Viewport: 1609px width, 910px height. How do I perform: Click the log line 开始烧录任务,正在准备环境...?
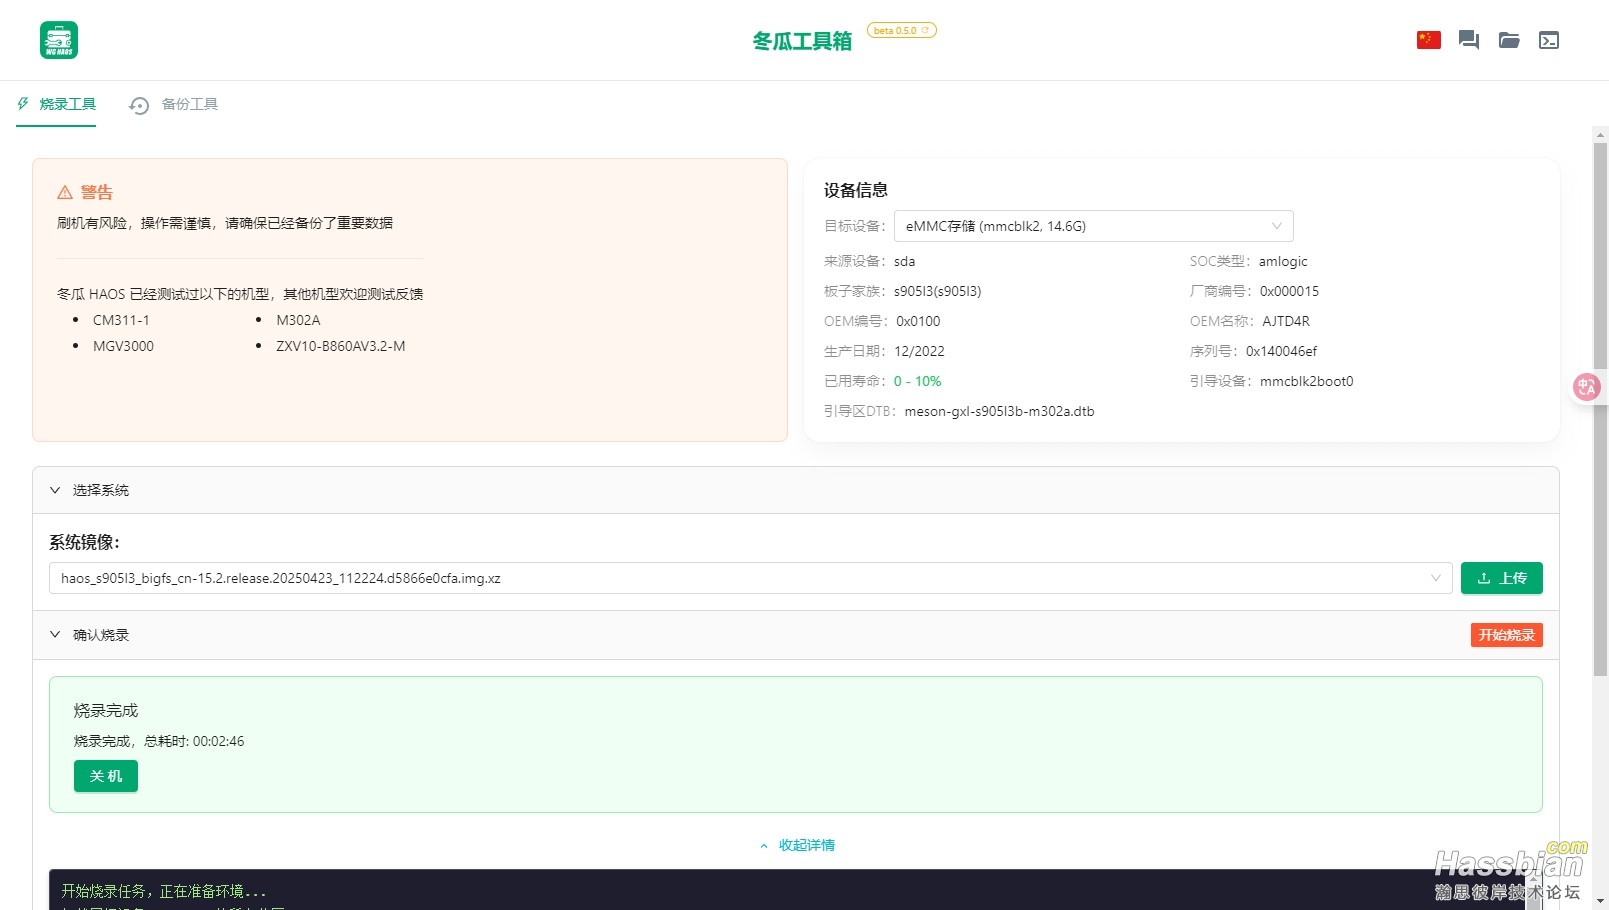click(x=164, y=891)
